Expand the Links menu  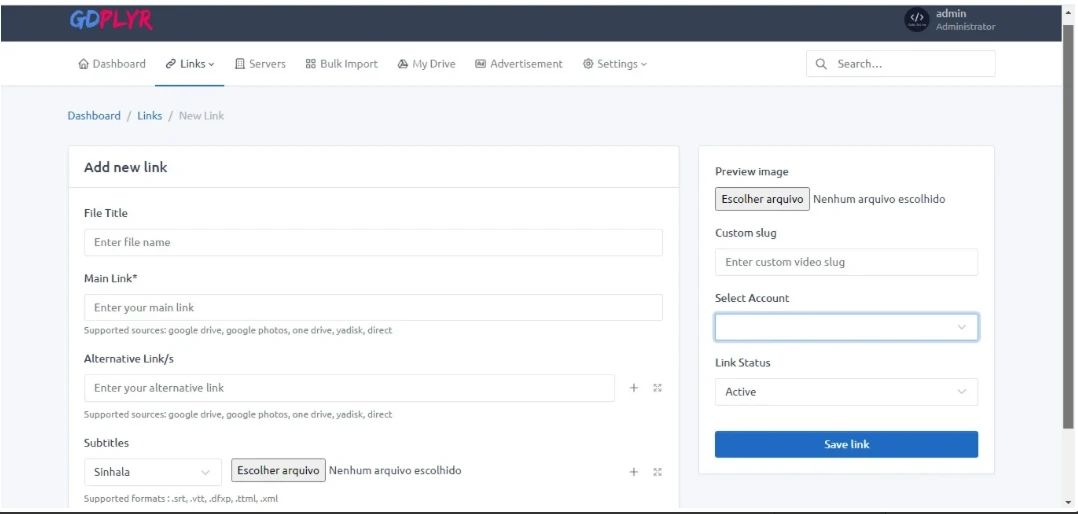point(190,64)
